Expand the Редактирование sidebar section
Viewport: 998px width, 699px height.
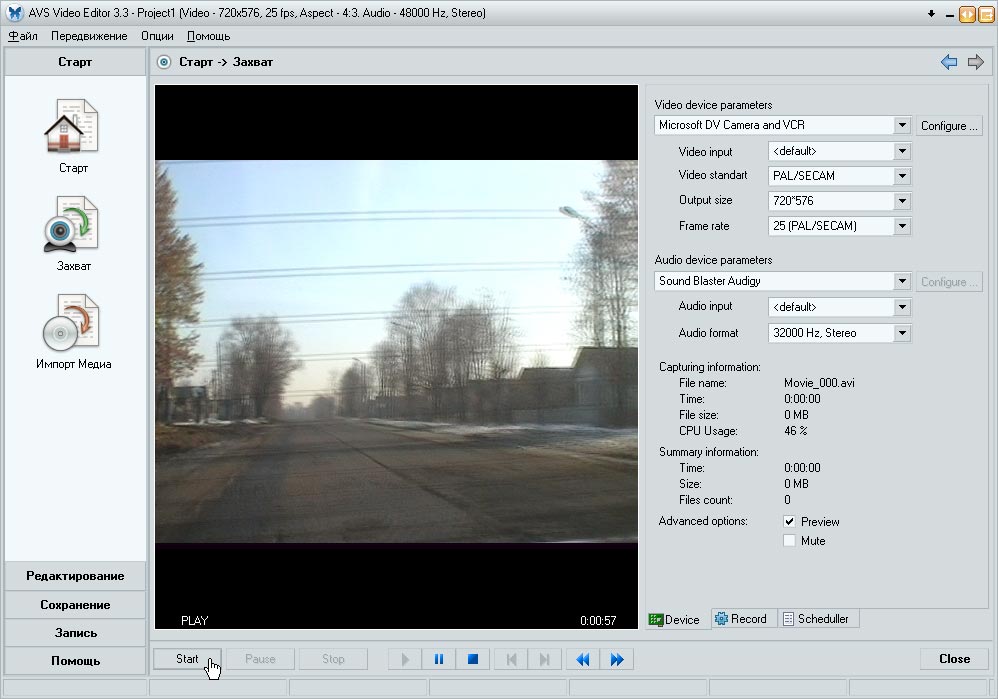(75, 576)
